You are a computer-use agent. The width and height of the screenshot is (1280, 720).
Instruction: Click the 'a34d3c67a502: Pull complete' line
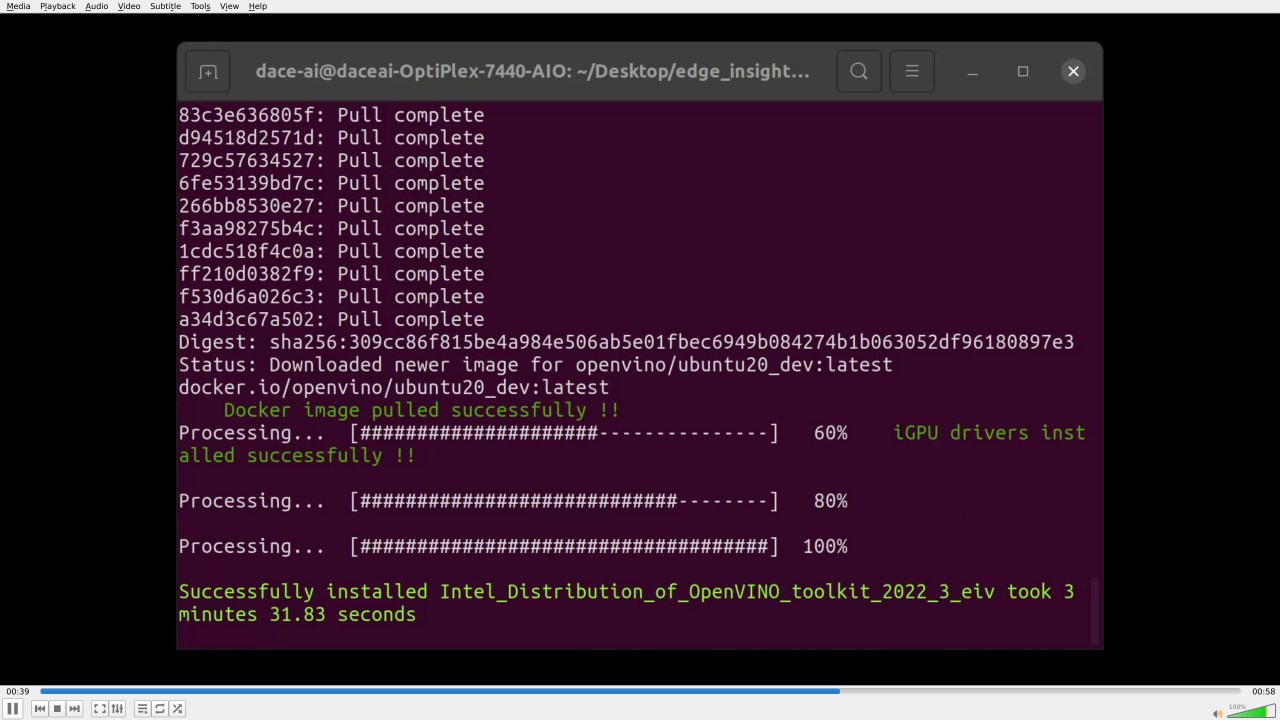tap(331, 319)
